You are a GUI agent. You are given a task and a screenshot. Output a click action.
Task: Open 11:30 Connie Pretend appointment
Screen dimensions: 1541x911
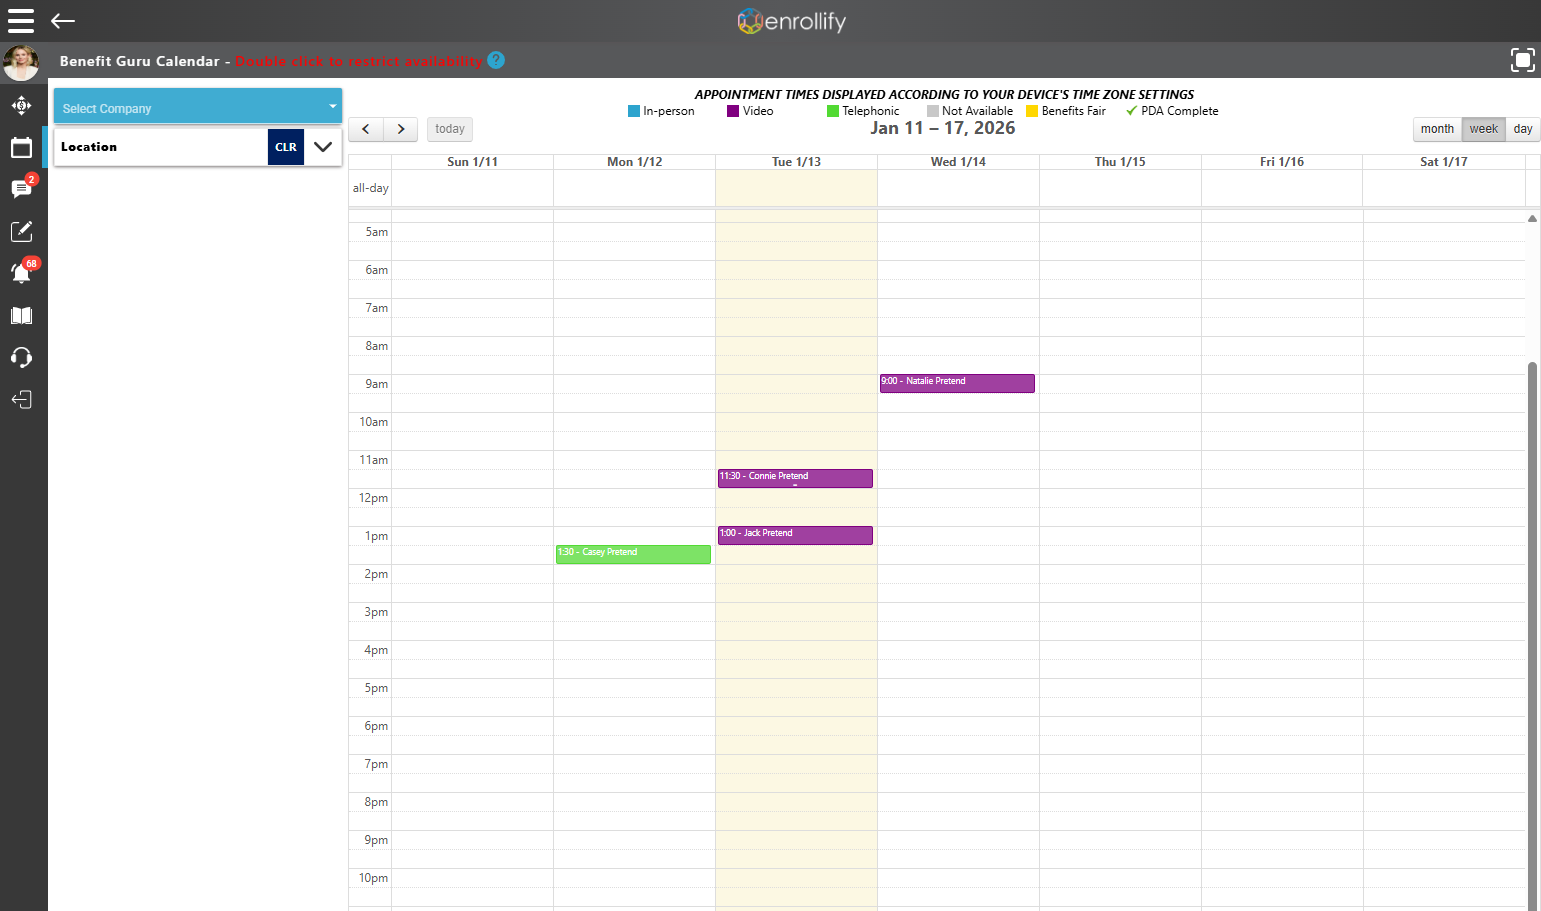(x=795, y=478)
